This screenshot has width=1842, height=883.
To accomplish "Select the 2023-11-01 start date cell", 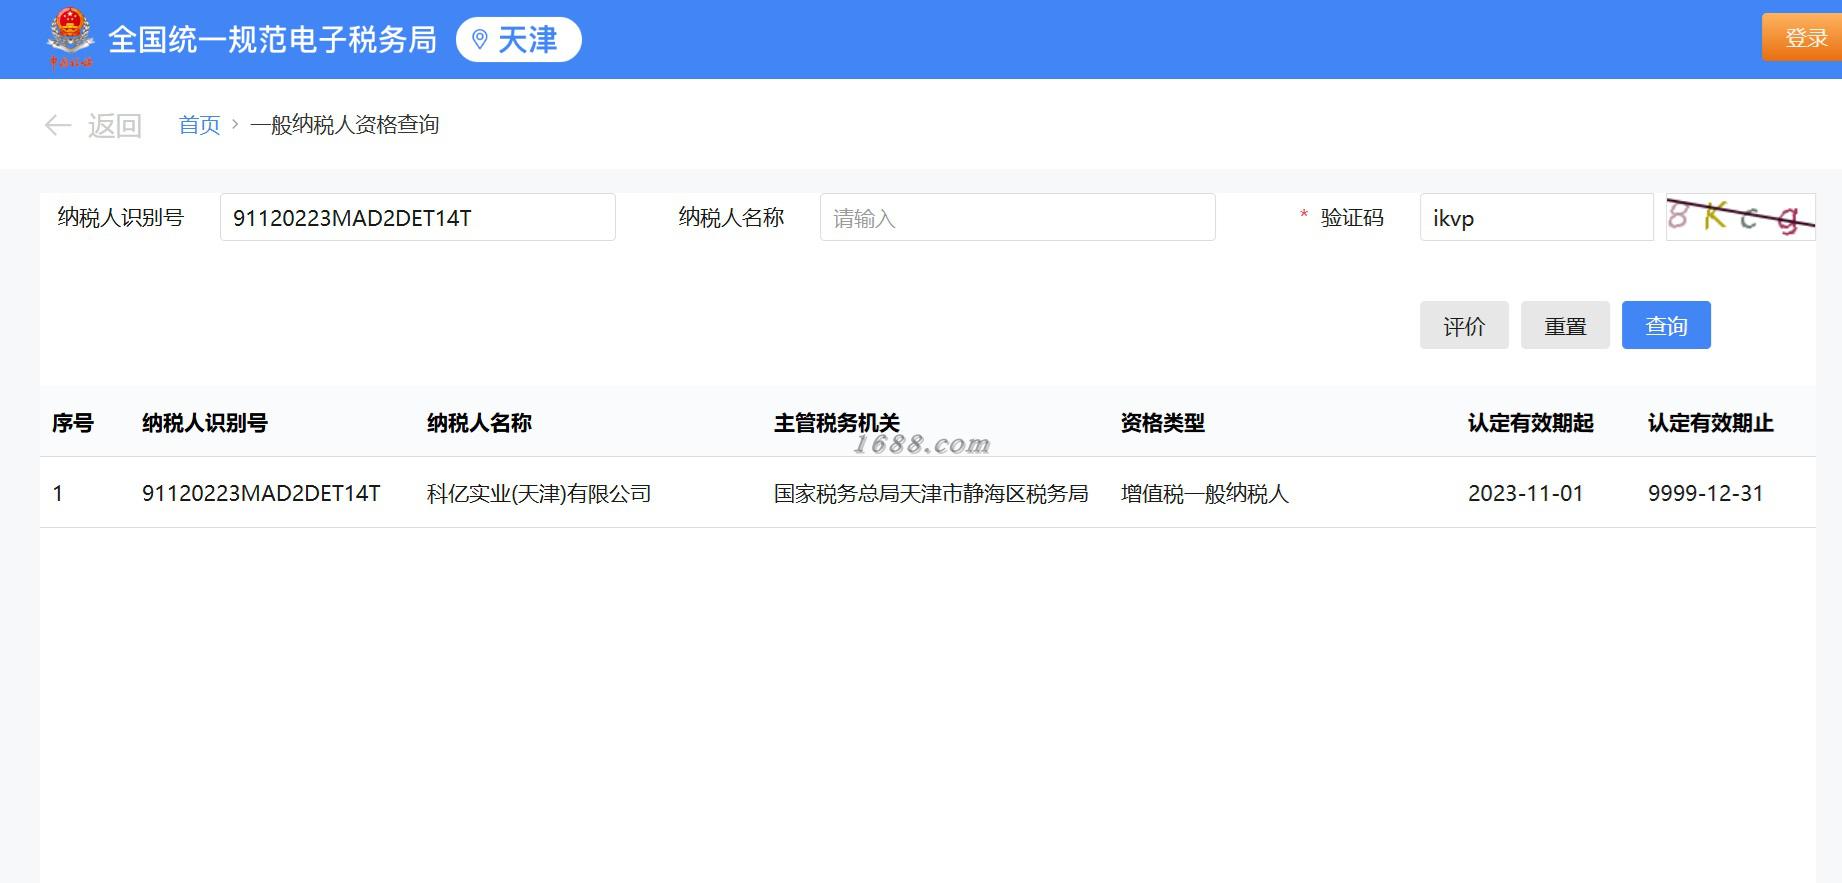I will (x=1526, y=493).
